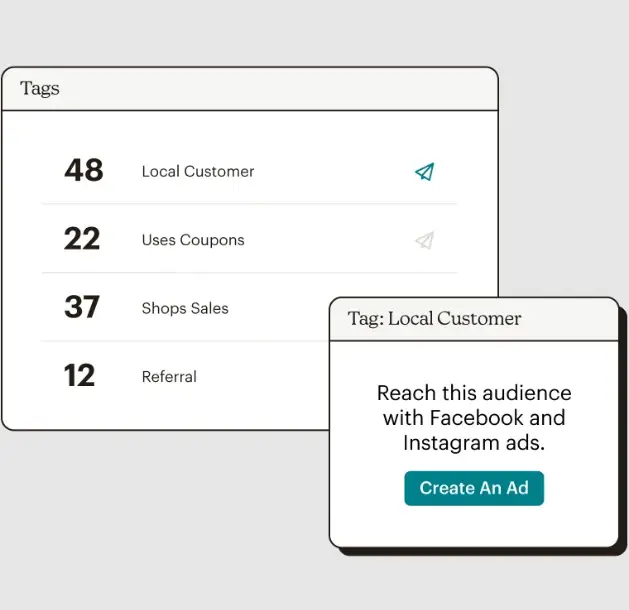Click the Create An Ad button
Viewport: 629px width, 610px height.
click(x=474, y=488)
